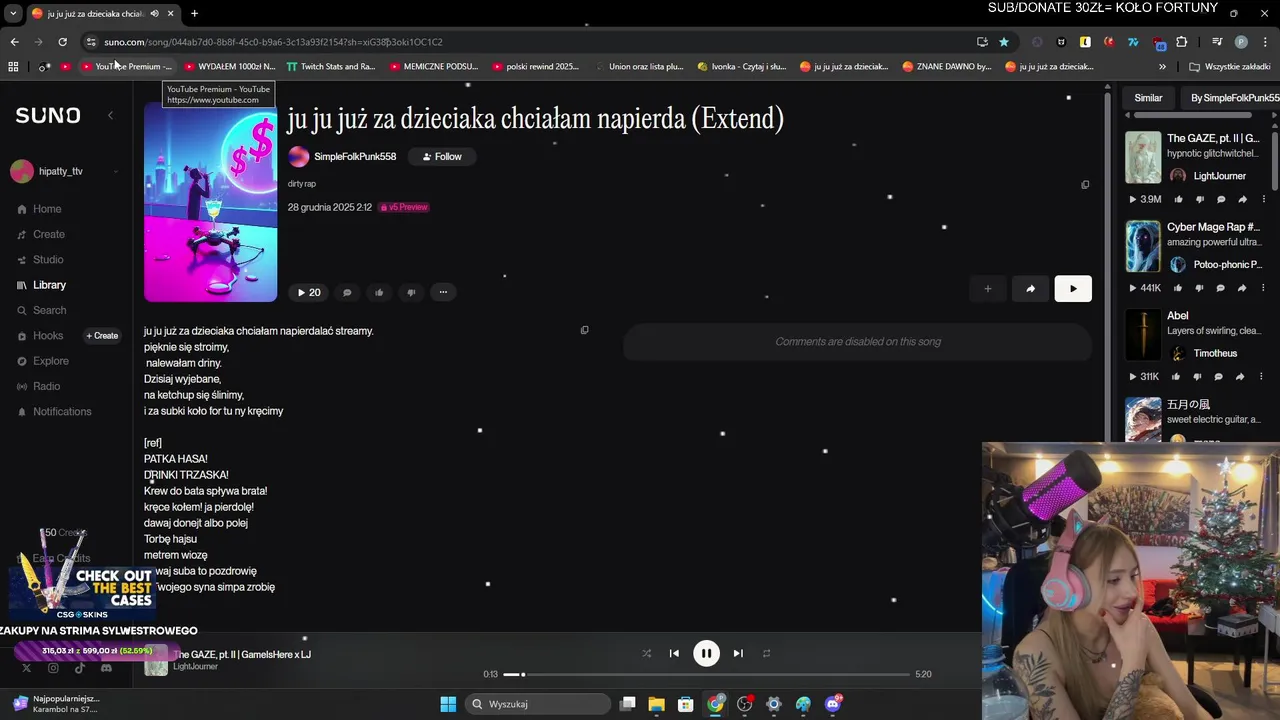Bookmark star icon in address bar
1280x720 pixels.
1004,42
